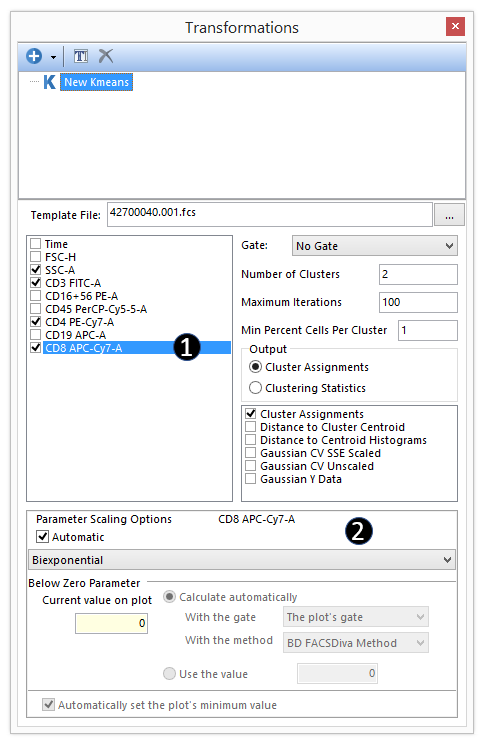Check the Time parameter checkbox
Viewport: 488px width, 746px height.
tap(36, 244)
